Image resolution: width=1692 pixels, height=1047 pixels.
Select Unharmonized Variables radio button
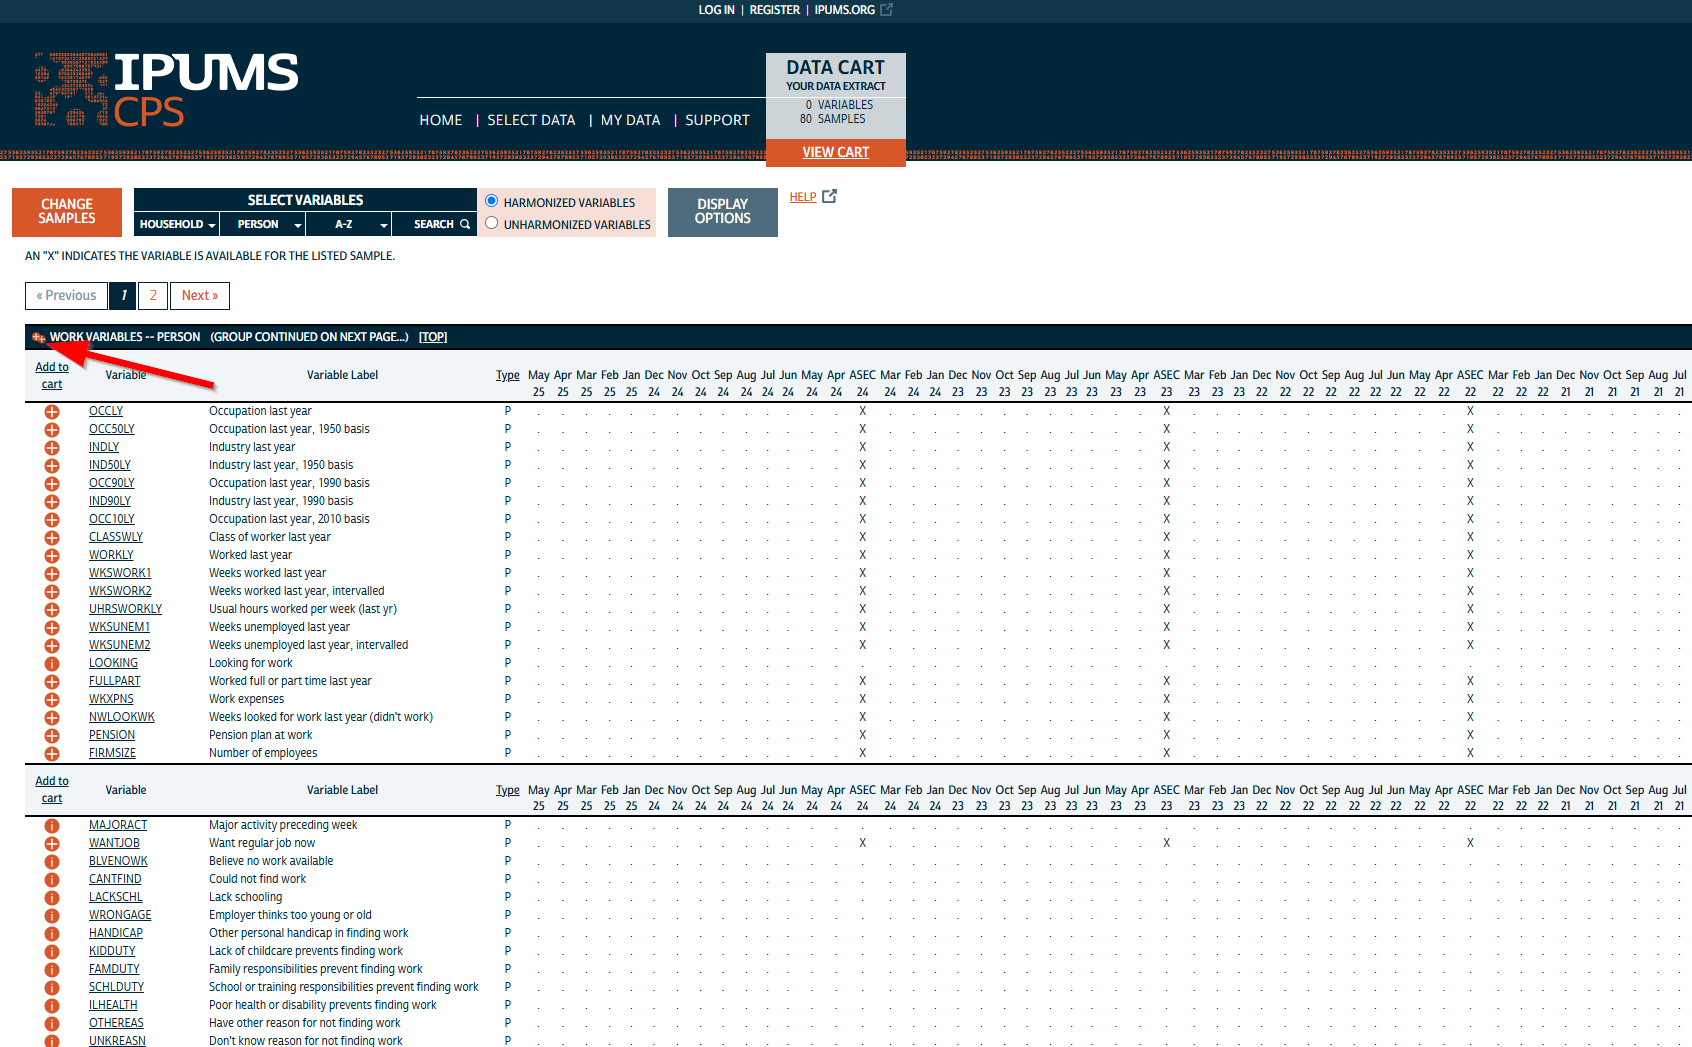tap(491, 223)
